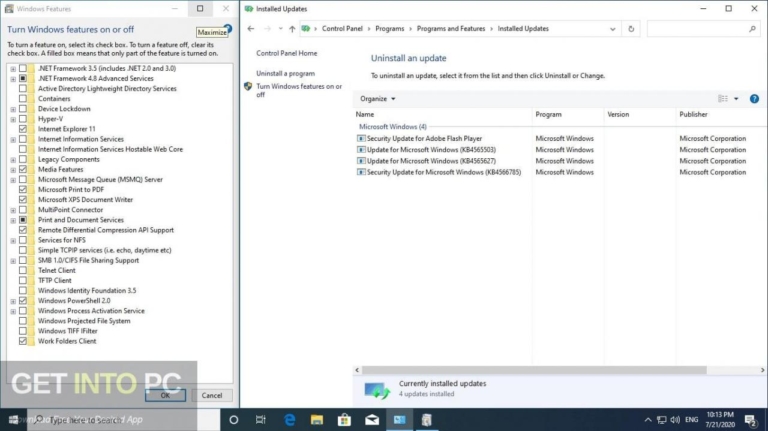
Task: Expand Print and Document Services node
Action: (x=13, y=220)
